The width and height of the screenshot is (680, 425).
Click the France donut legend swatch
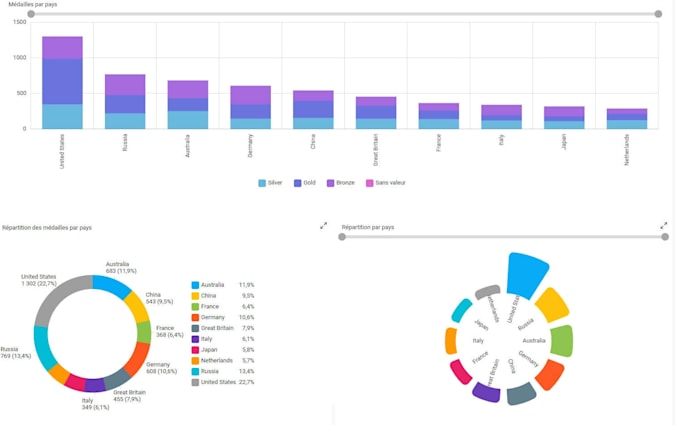pos(195,307)
